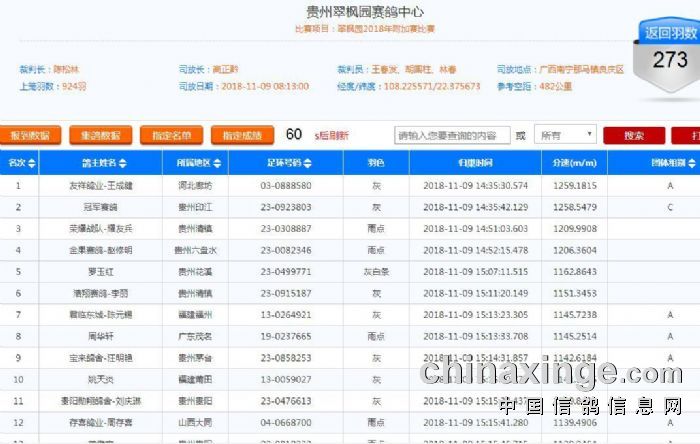The image size is (700, 444).
Task: Select the 罗玉红 table row
Action: click(x=100, y=271)
